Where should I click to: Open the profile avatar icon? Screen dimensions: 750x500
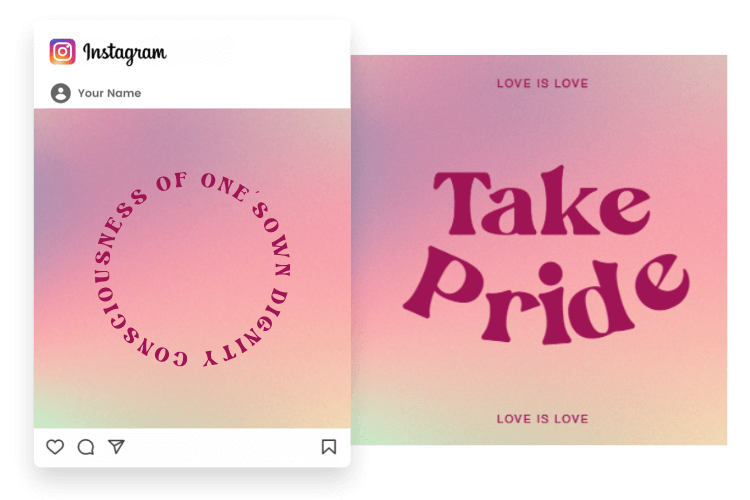pyautogui.click(x=61, y=93)
